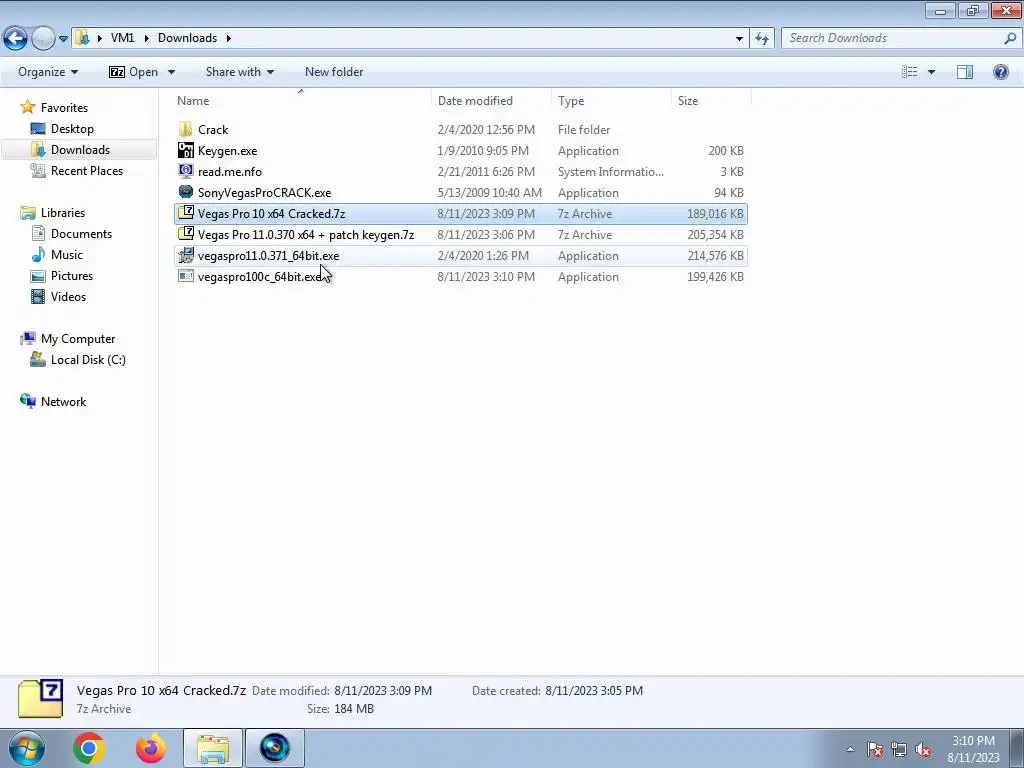
Task: Click the folder icon in address bar
Action: pyautogui.click(x=82, y=38)
